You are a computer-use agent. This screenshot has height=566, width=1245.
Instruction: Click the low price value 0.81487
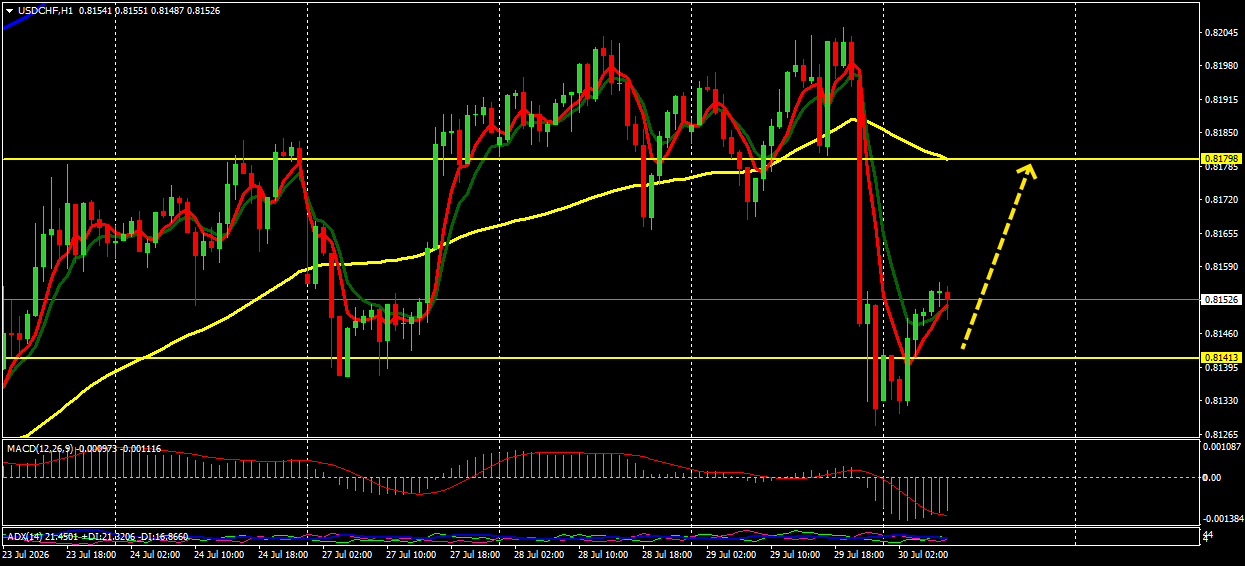(168, 10)
